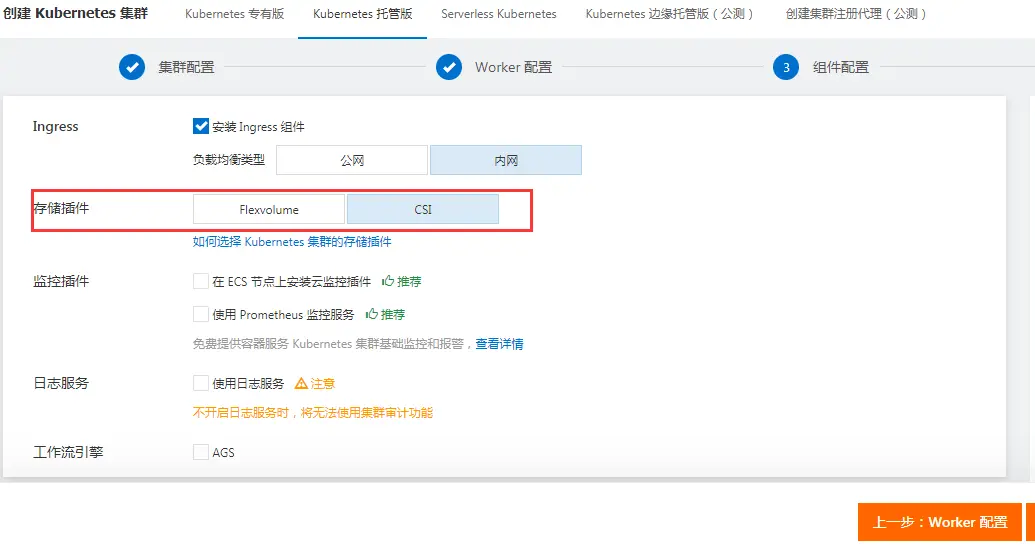The height and width of the screenshot is (555, 1035).
Task: Switch to Serverless Kubernetes tab
Action: [499, 14]
